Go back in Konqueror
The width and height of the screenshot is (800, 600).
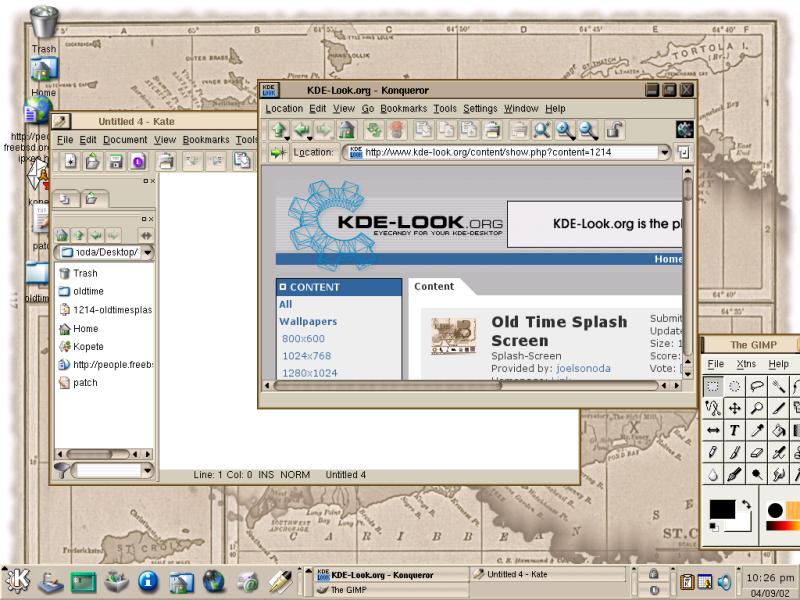point(302,130)
